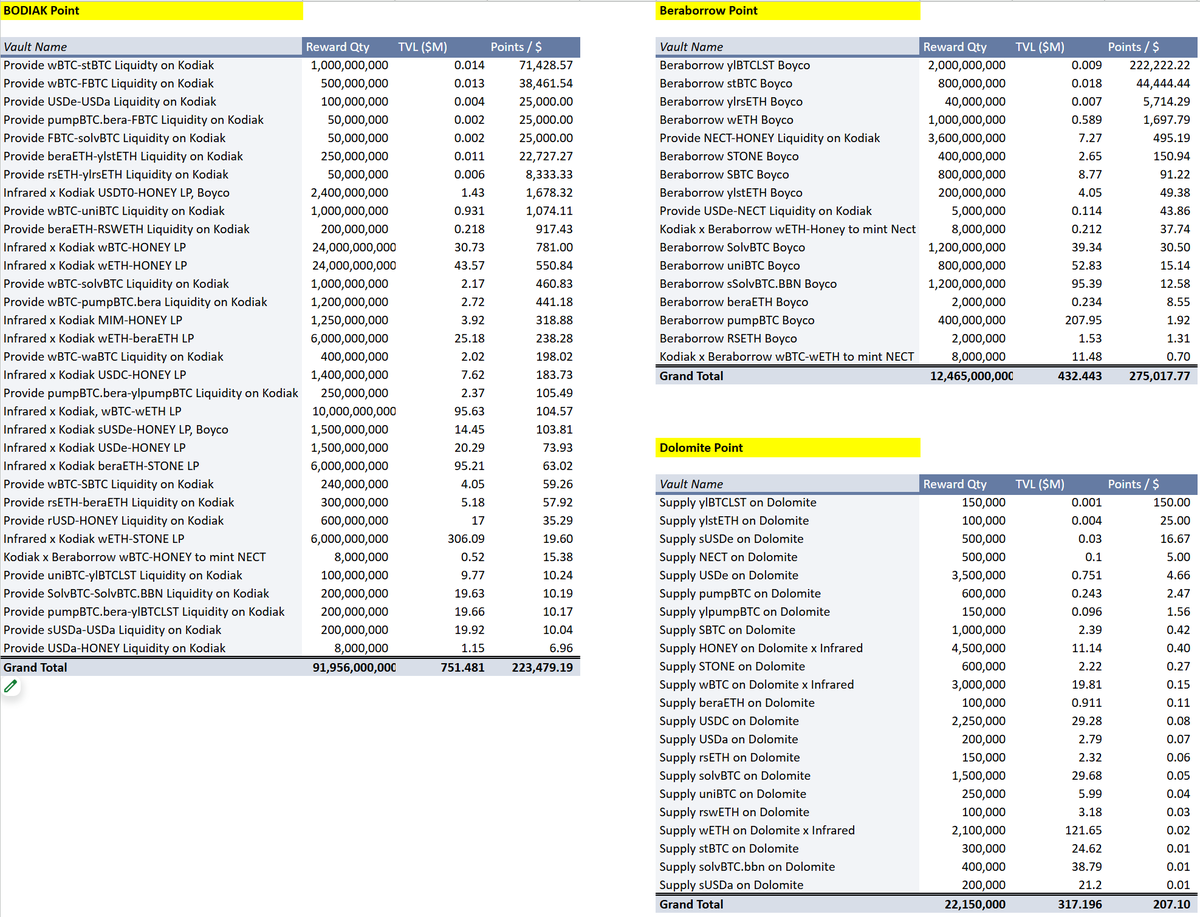1200x917 pixels.
Task: Select TVL value 306.09
Action: click(466, 539)
